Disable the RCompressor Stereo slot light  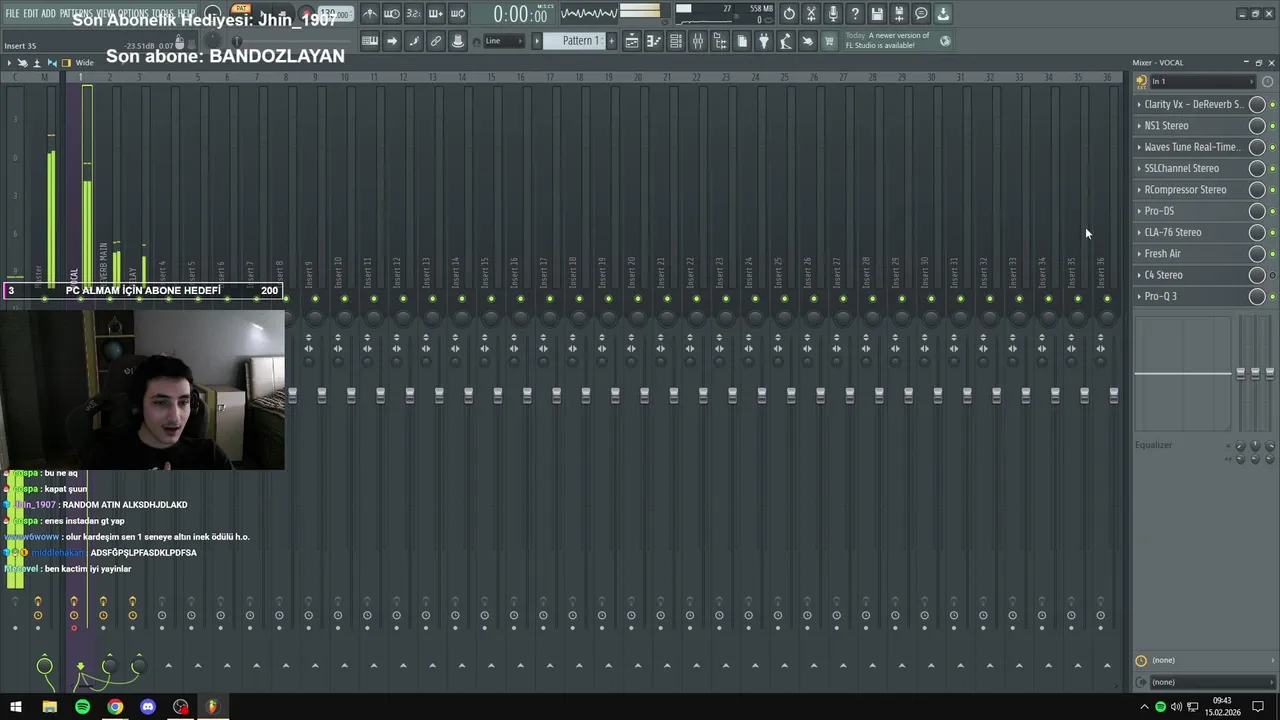[1272, 190]
